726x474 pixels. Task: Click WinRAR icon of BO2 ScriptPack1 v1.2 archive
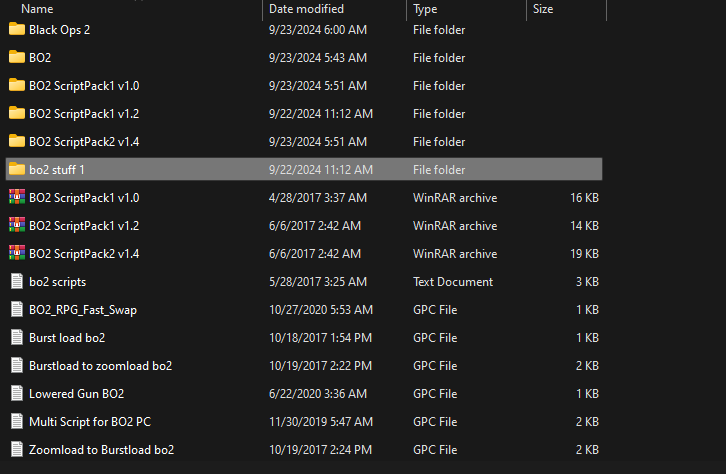point(17,225)
